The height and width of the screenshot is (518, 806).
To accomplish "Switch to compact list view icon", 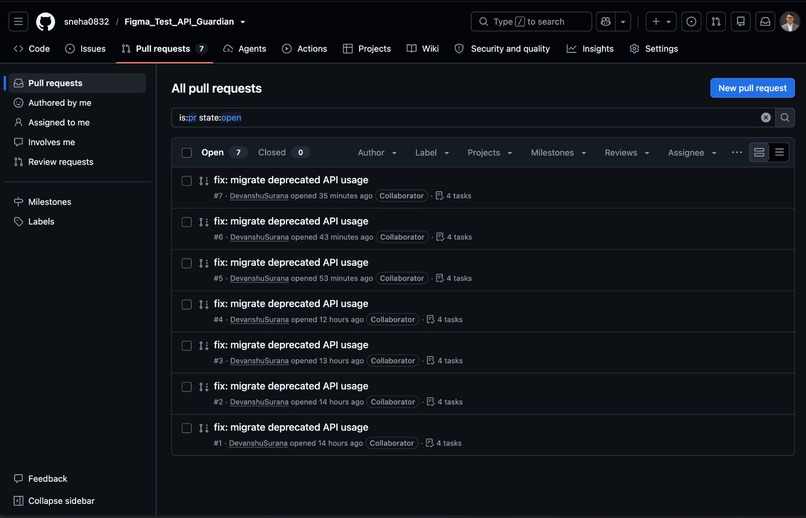I will tap(779, 153).
